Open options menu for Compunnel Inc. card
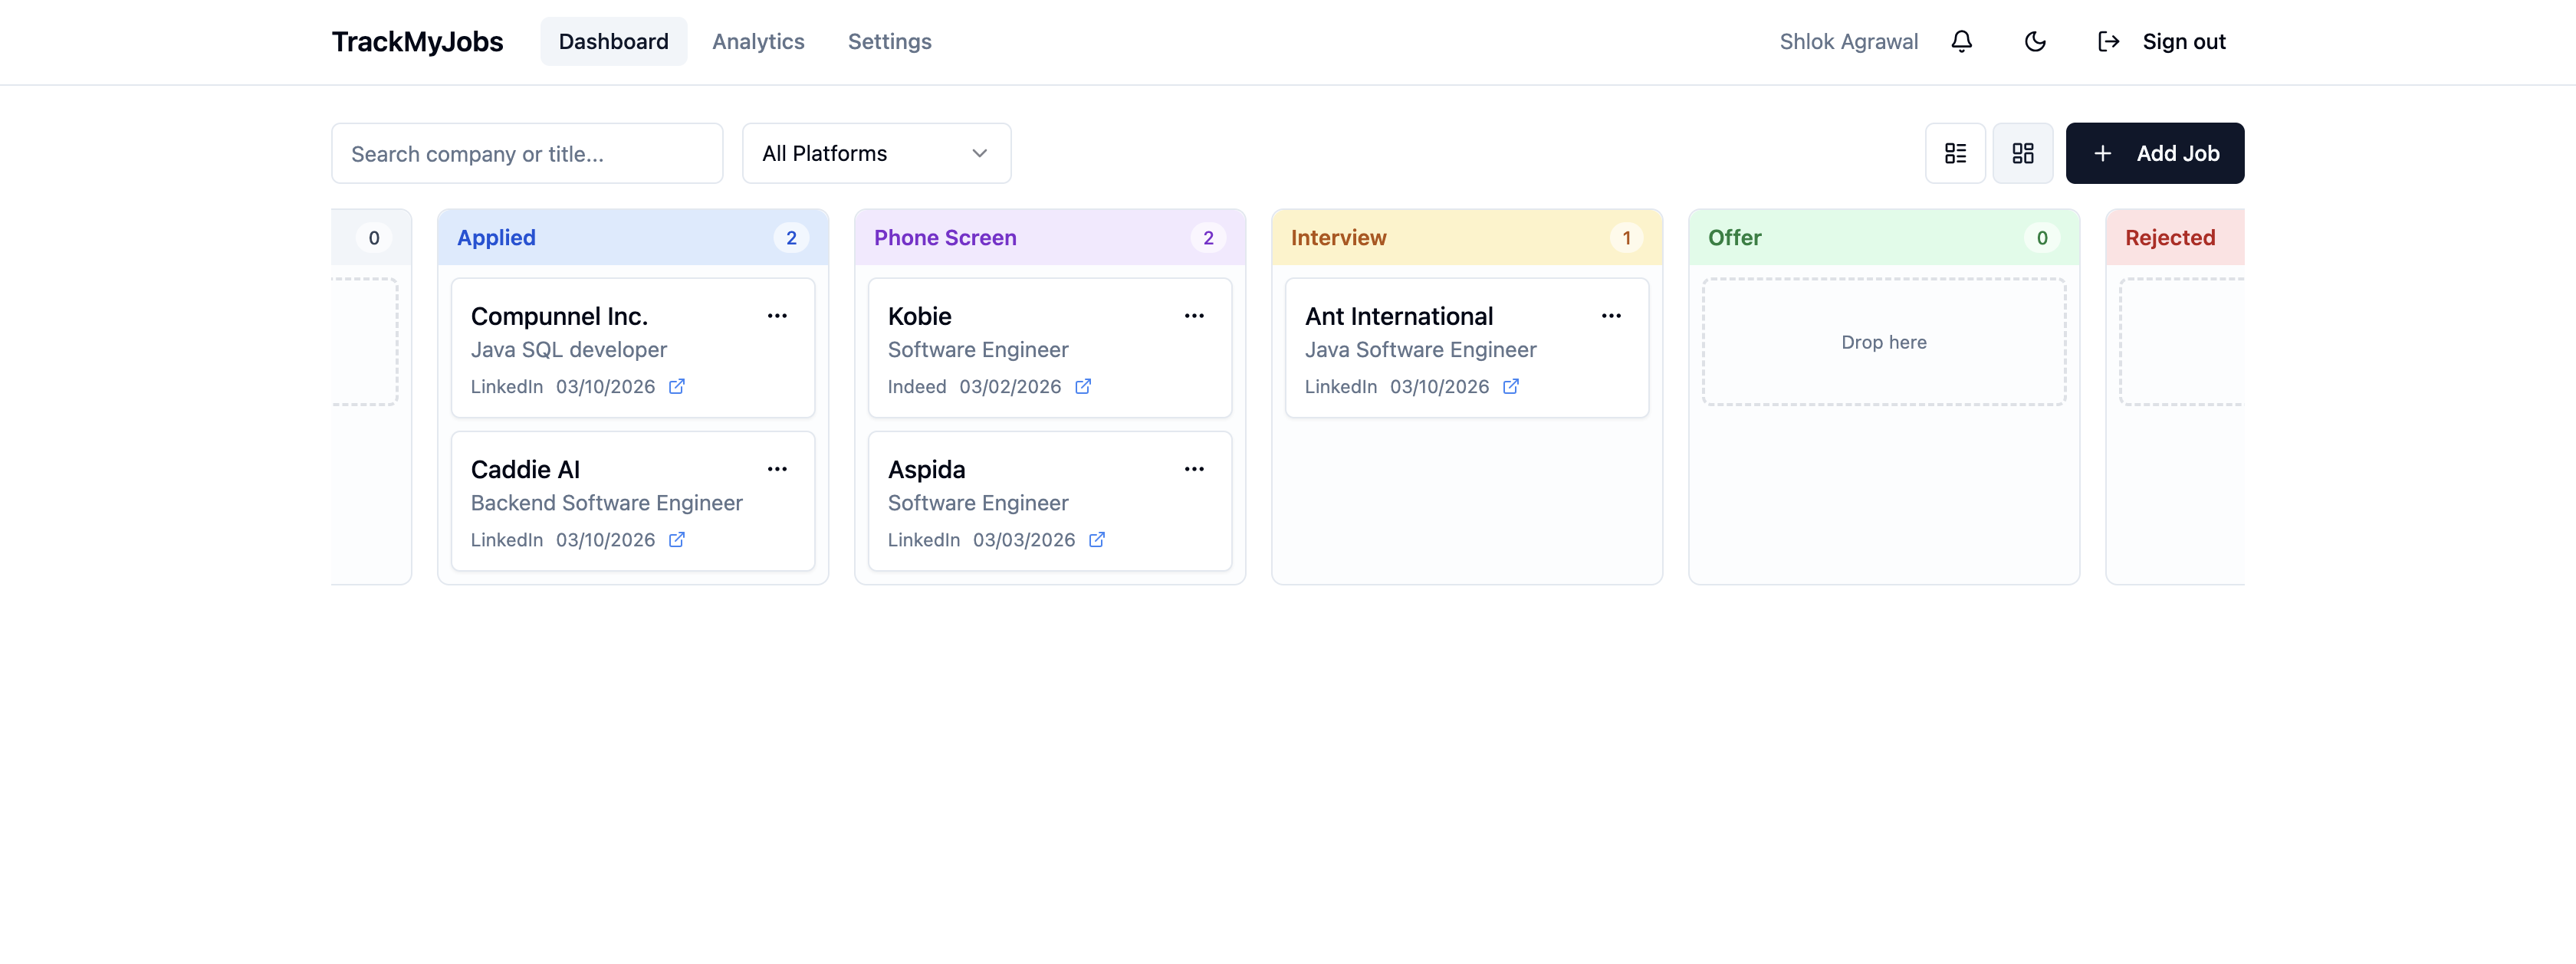Screen dimensions: 2576x964 click(777, 316)
